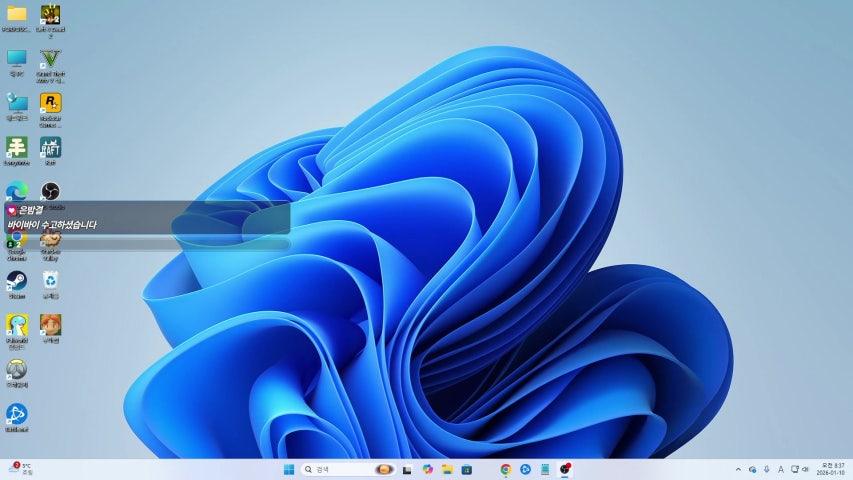Viewport: 853px width, 480px height.
Task: Open Google Chrome from the taskbar
Action: pos(506,469)
